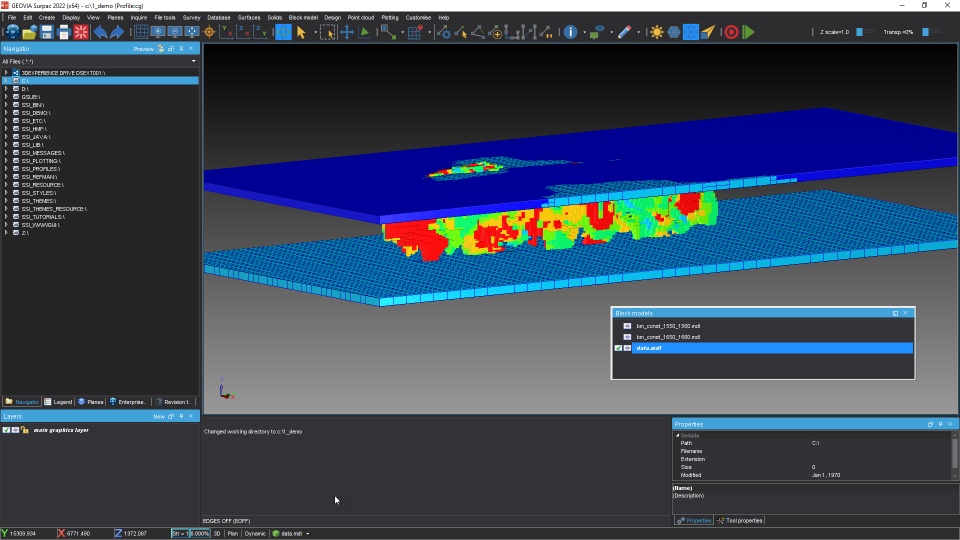The image size is (960, 540).
Task: Click the Undo arrow icon
Action: click(100, 32)
